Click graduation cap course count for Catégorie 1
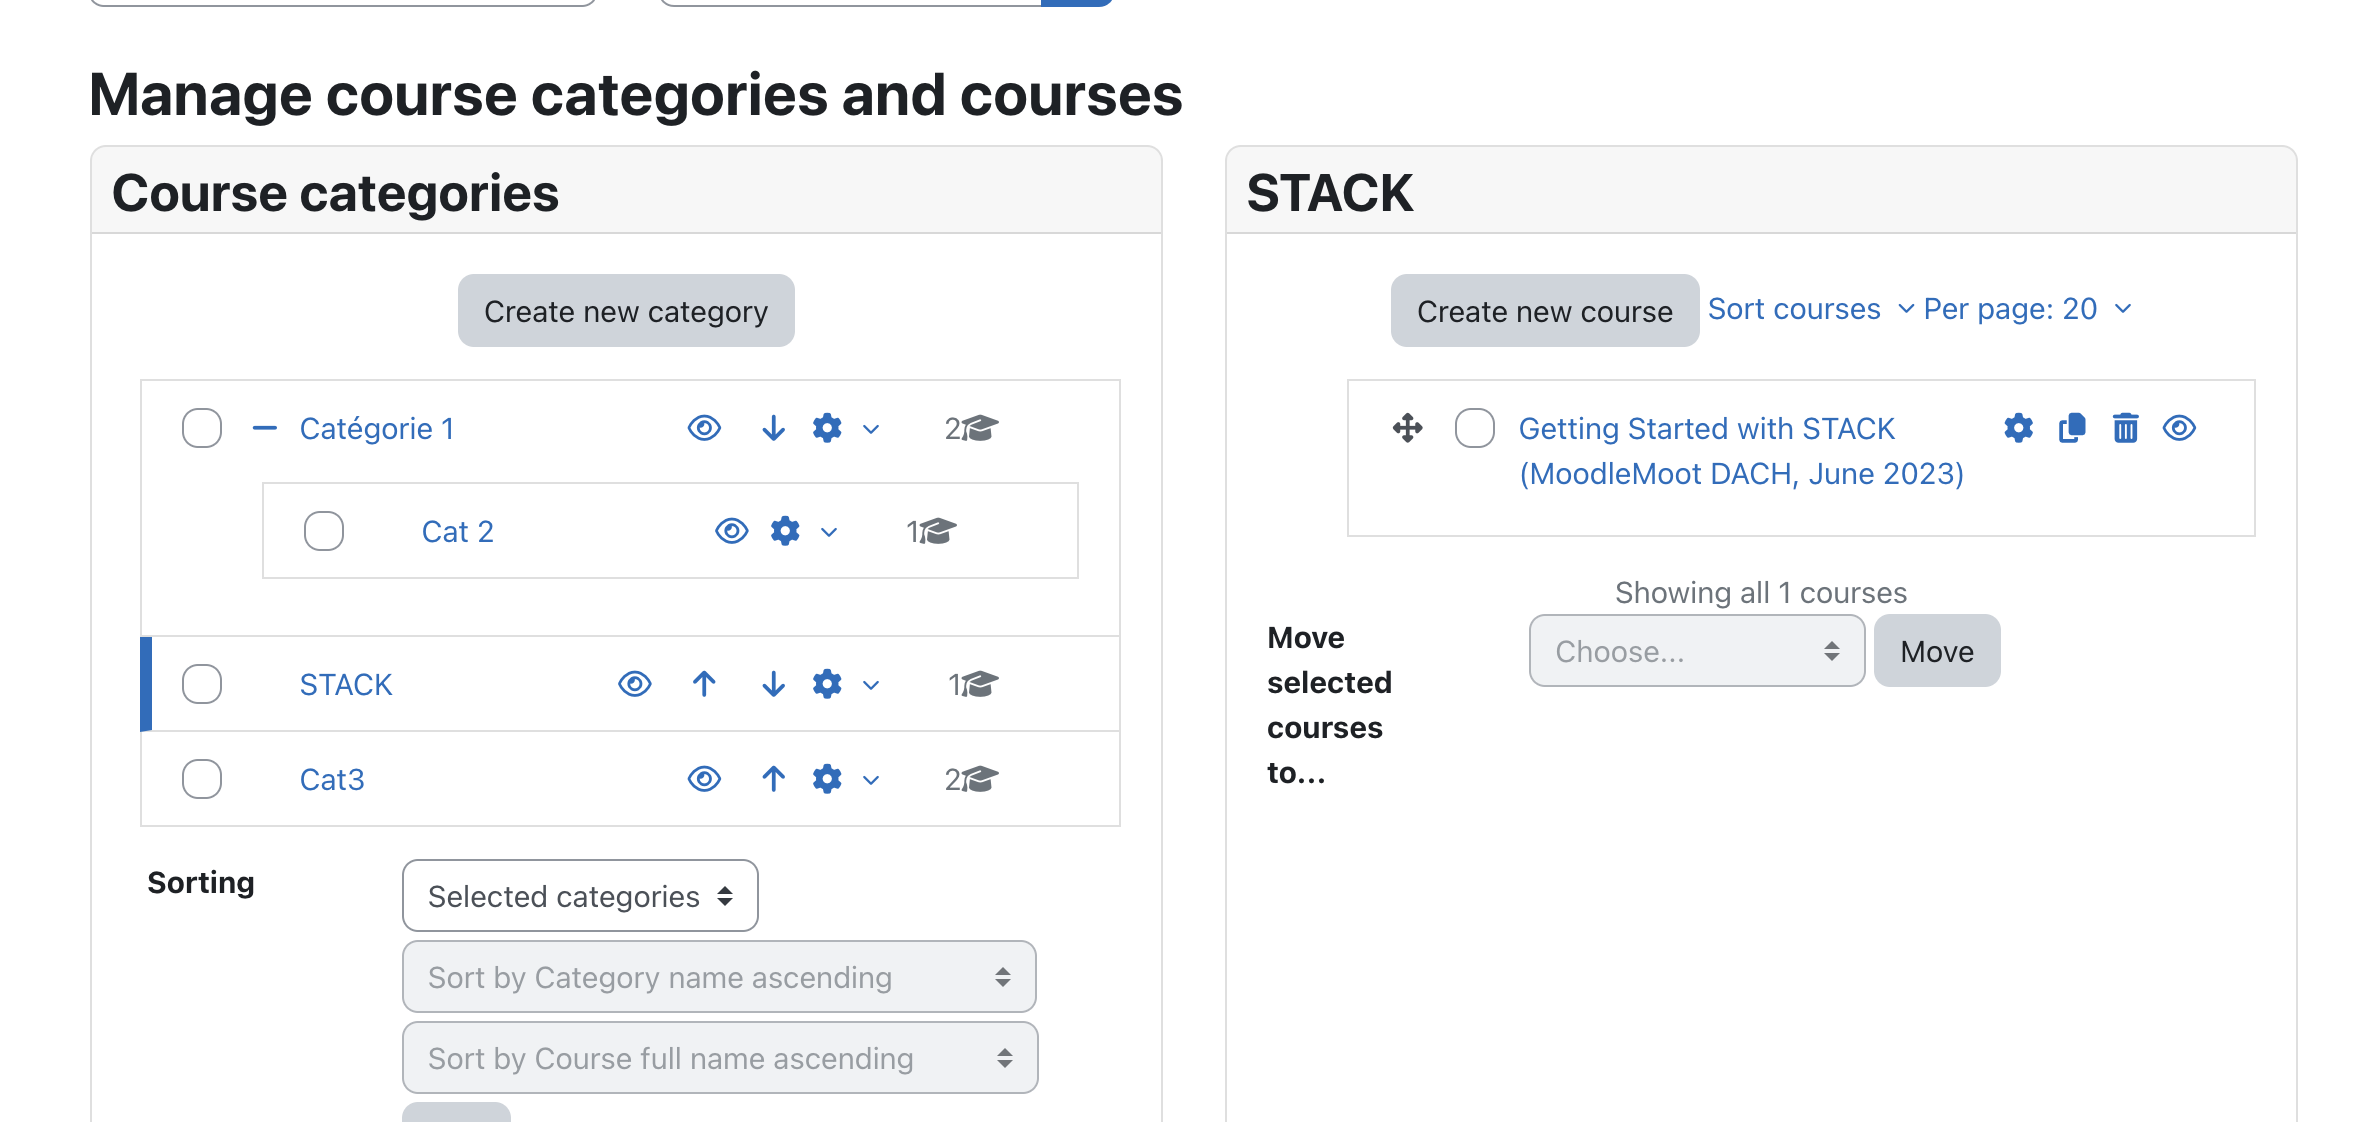The image size is (2372, 1122). tap(971, 428)
